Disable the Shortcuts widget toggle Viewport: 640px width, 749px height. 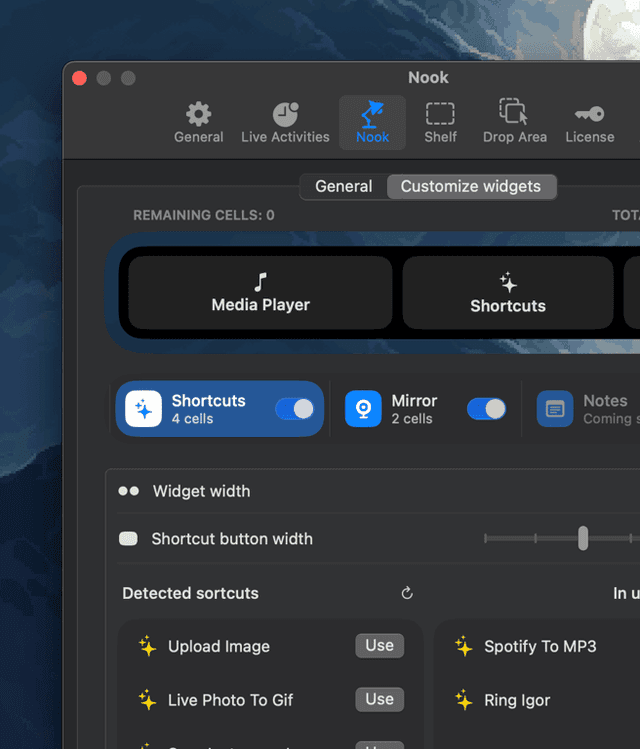click(295, 409)
